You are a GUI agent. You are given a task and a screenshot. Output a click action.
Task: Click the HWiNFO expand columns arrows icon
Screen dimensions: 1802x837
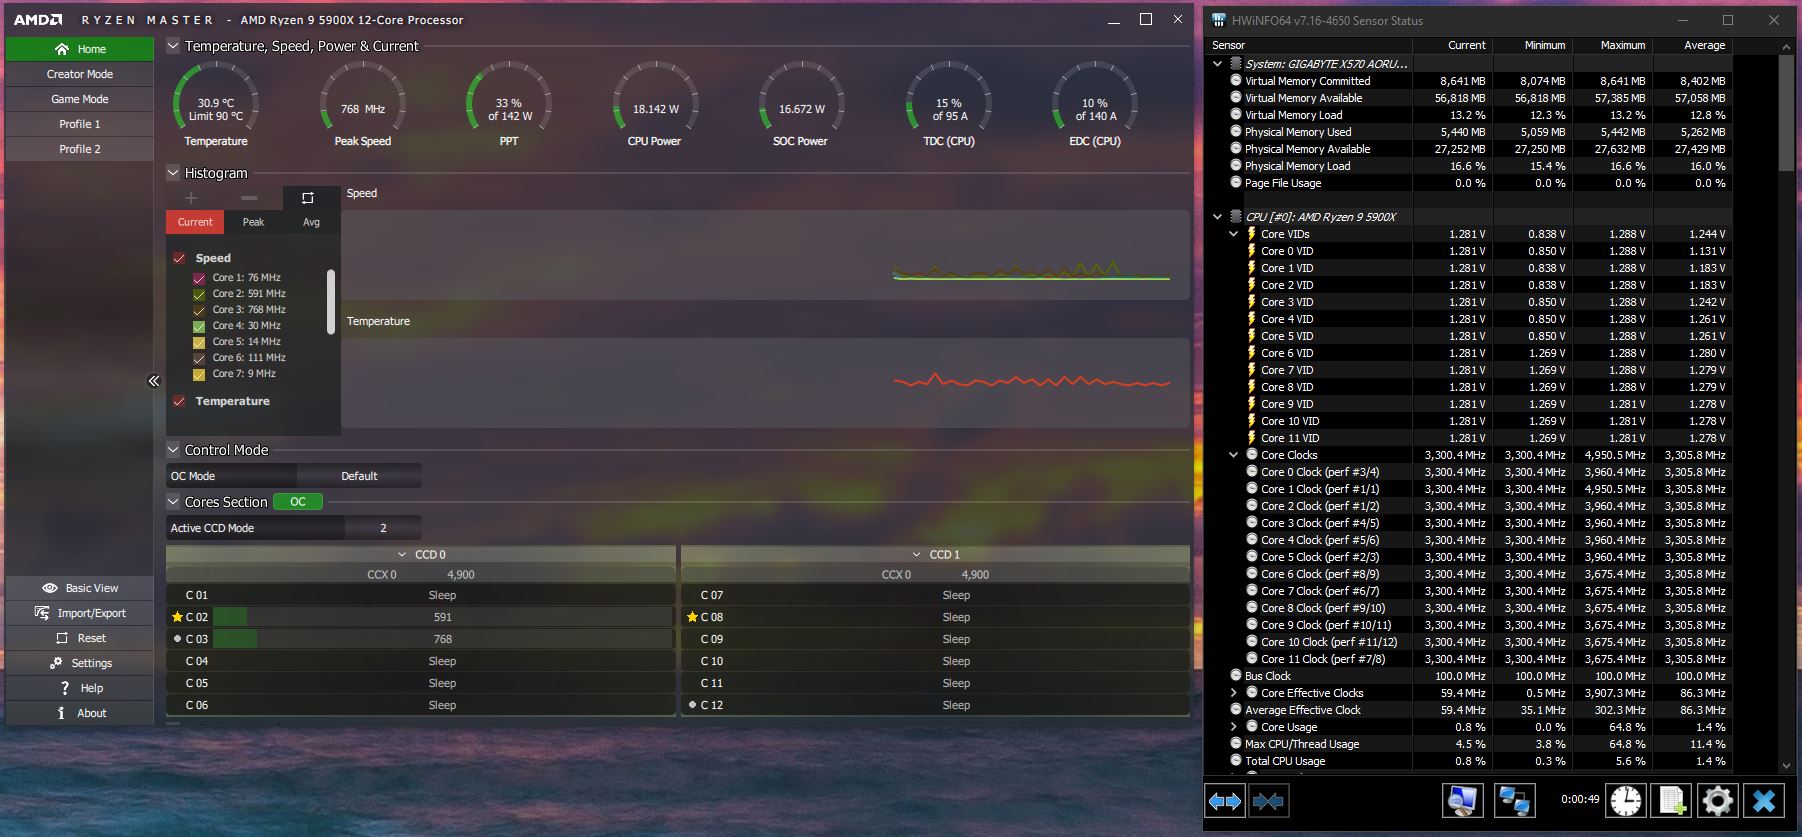(x=1225, y=801)
